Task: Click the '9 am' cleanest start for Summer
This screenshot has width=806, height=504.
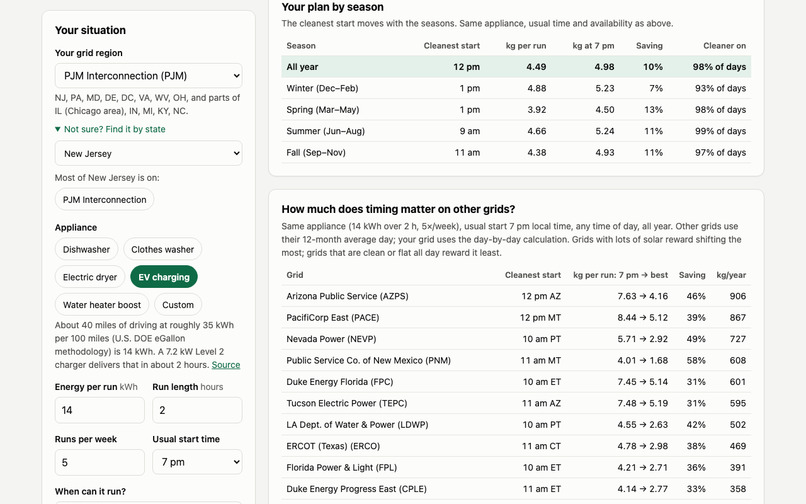Action: click(x=470, y=131)
